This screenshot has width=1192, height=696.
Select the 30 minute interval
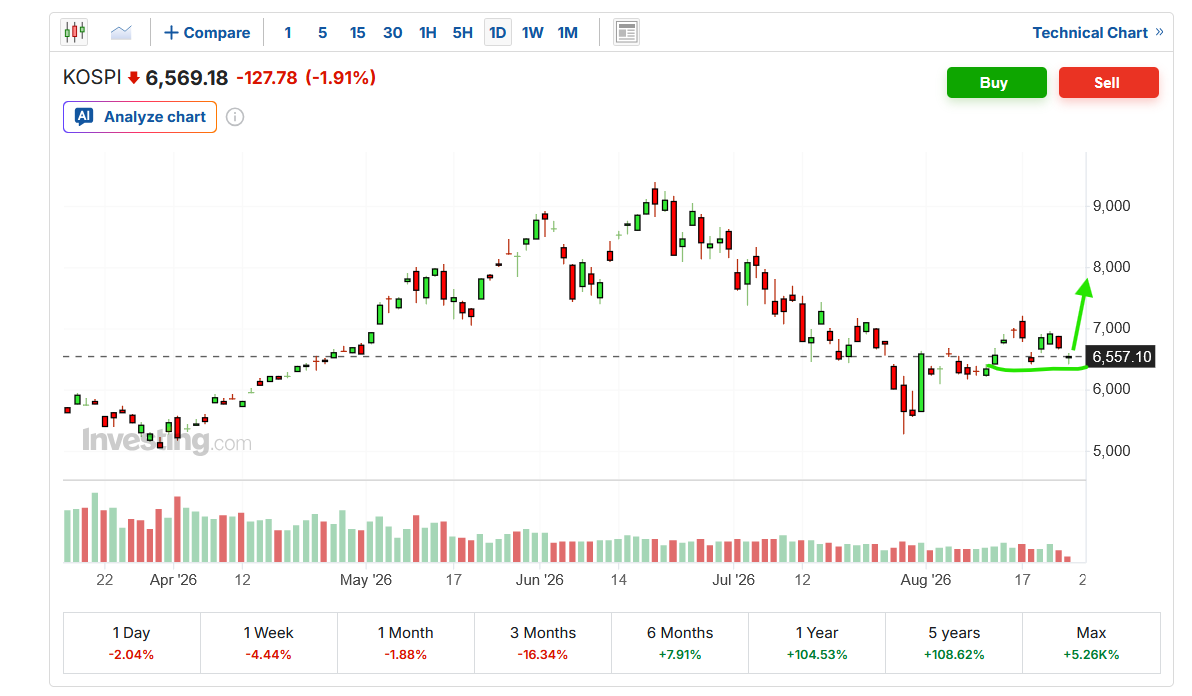point(392,33)
